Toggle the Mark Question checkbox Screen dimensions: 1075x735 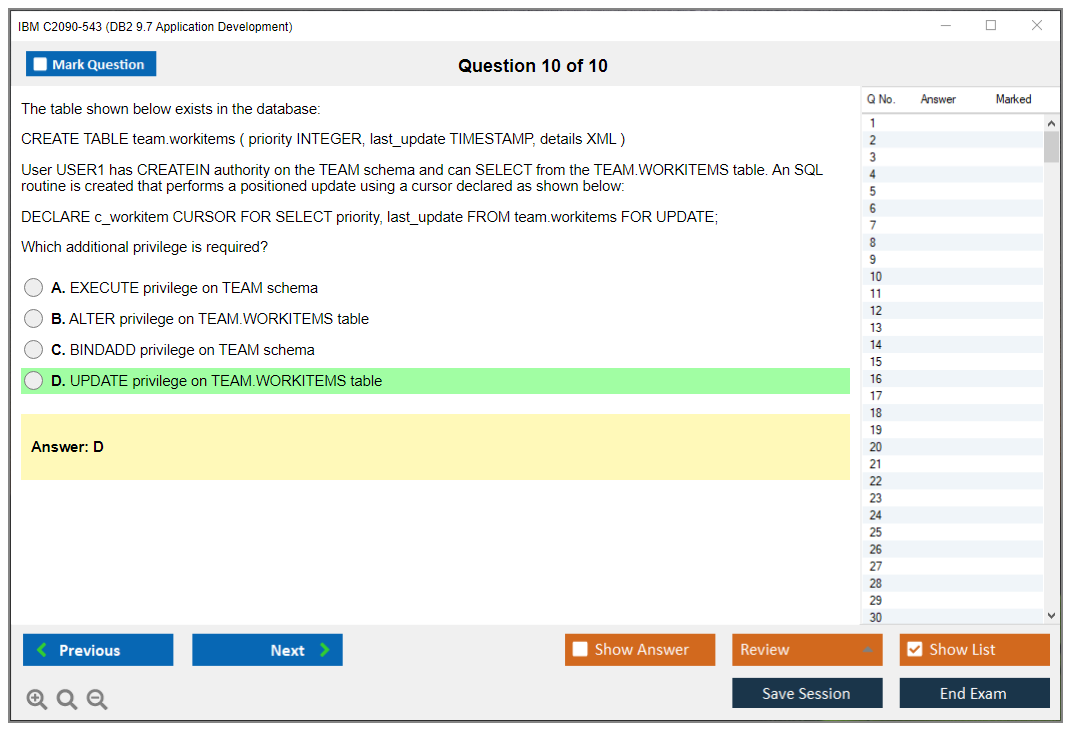(40, 64)
